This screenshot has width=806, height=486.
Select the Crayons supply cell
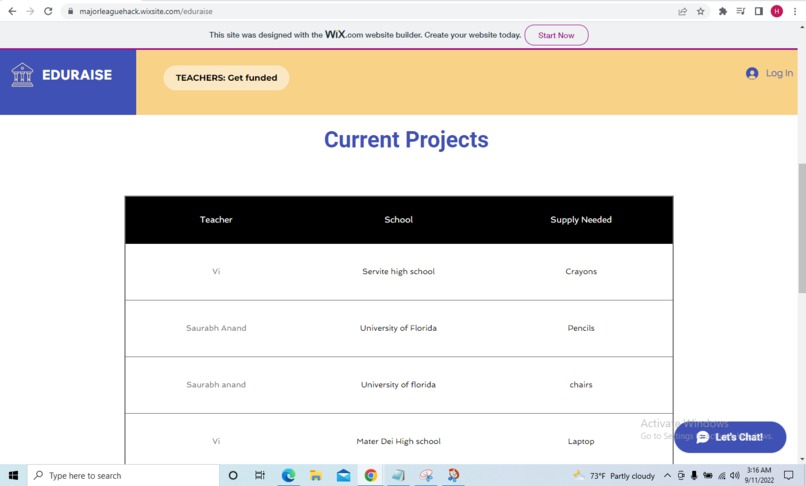581,272
